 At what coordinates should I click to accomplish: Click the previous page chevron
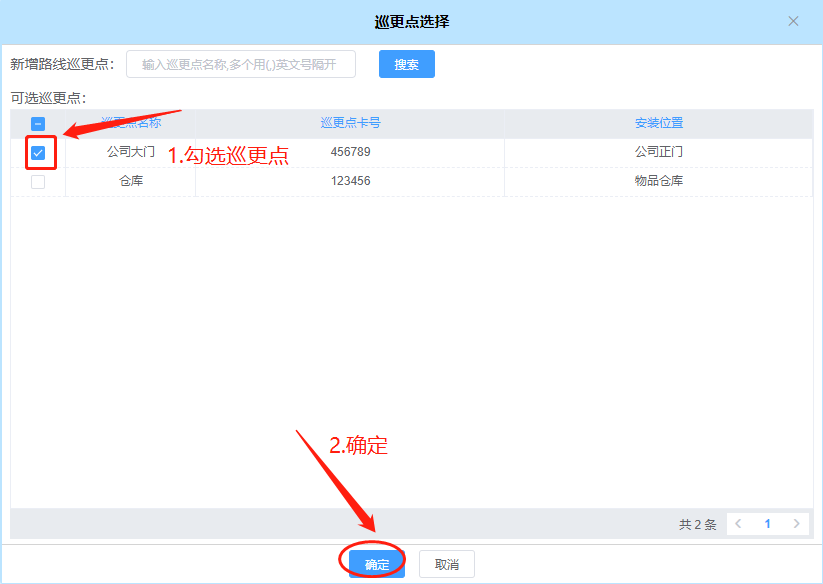tap(737, 523)
